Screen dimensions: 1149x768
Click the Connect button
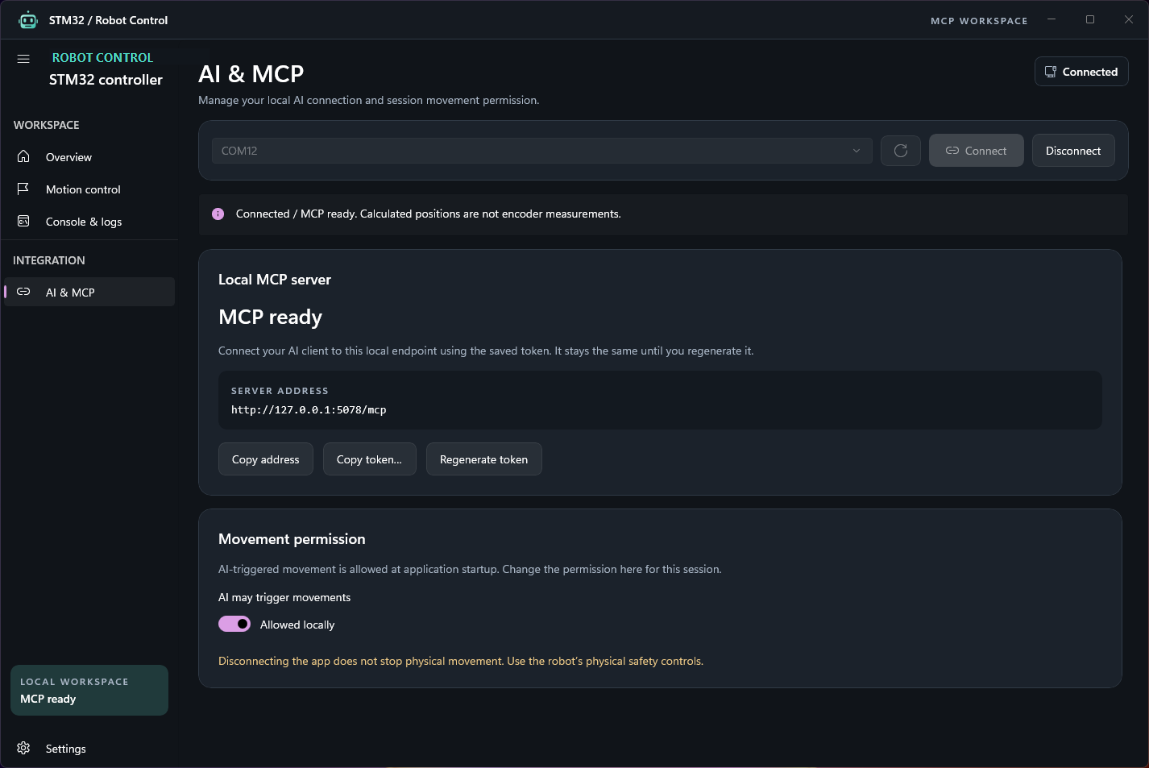click(x=976, y=150)
